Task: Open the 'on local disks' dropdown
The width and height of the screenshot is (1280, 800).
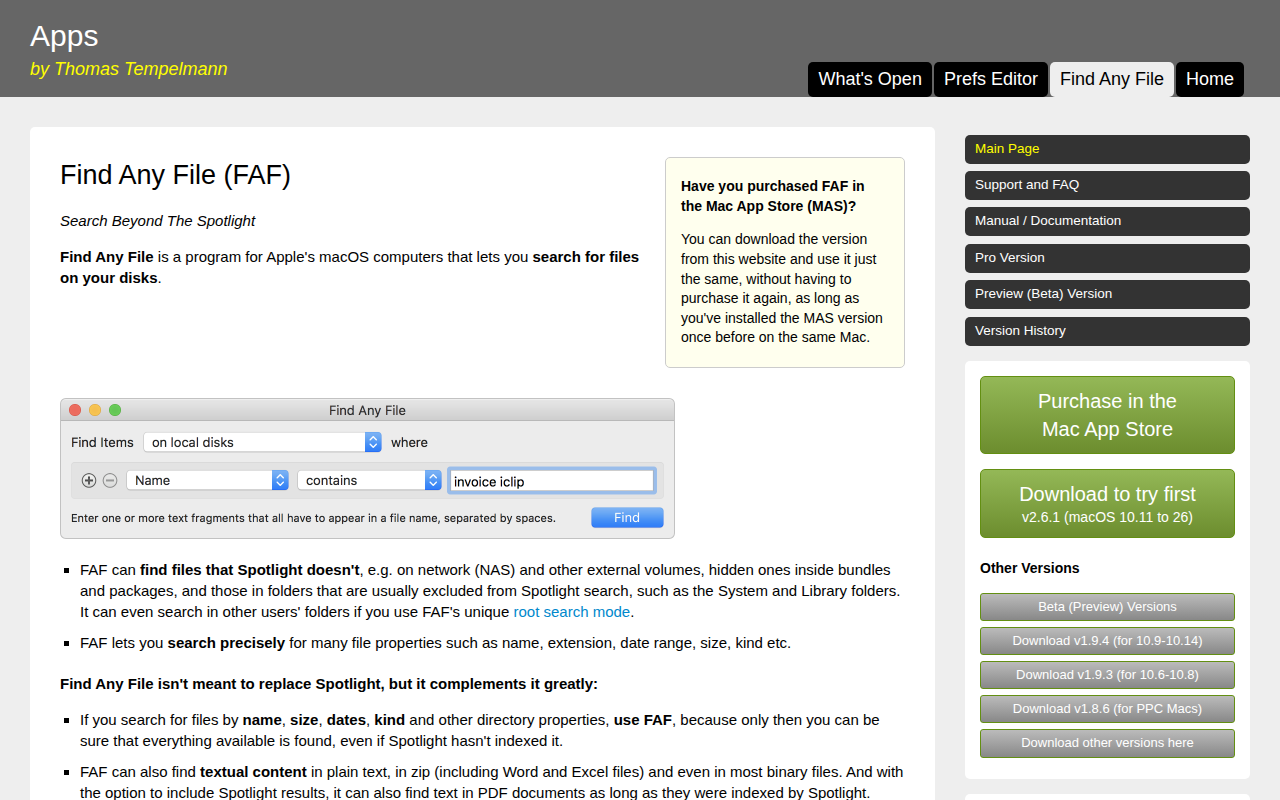Action: click(x=262, y=442)
